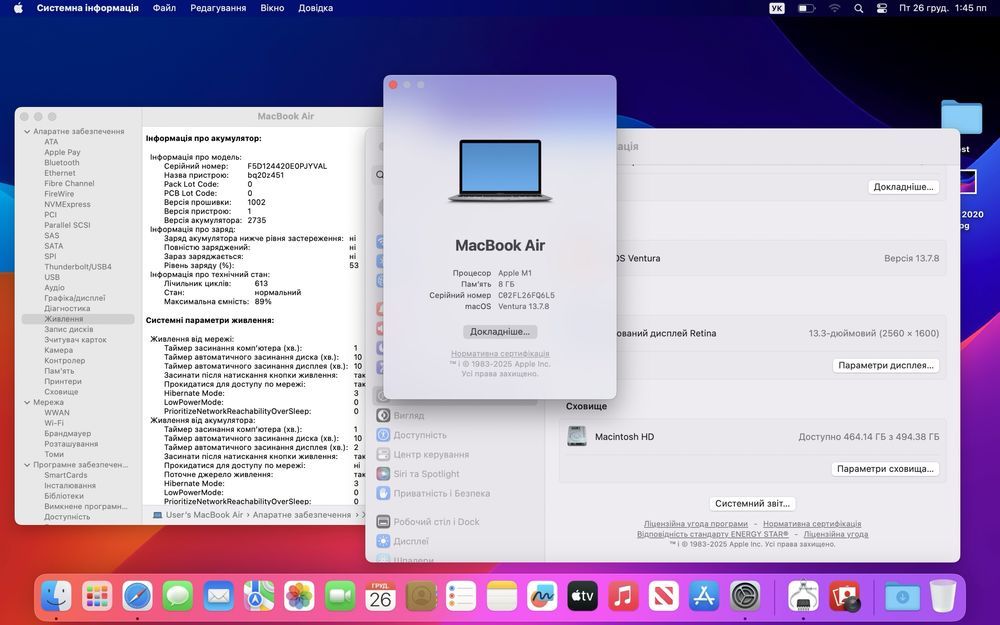The width and height of the screenshot is (1000, 625).
Task: Launch Freeform from the Dock
Action: coord(542,596)
